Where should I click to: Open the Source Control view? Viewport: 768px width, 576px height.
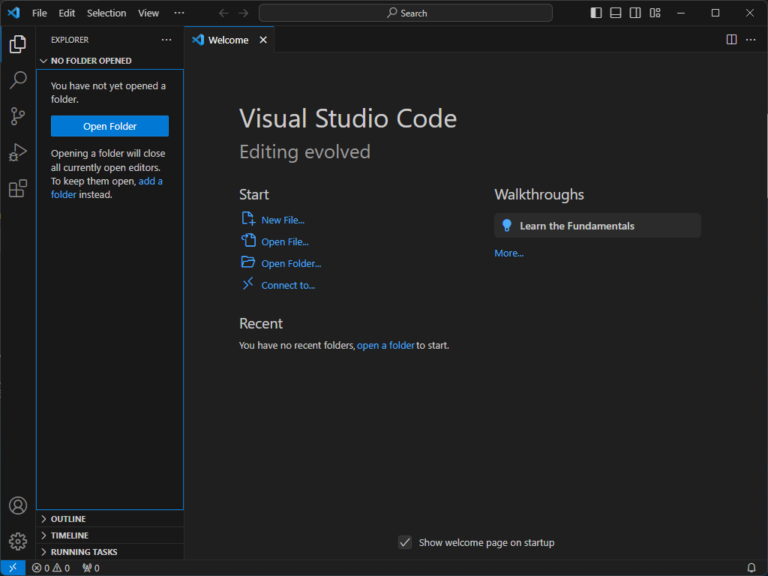[18, 116]
